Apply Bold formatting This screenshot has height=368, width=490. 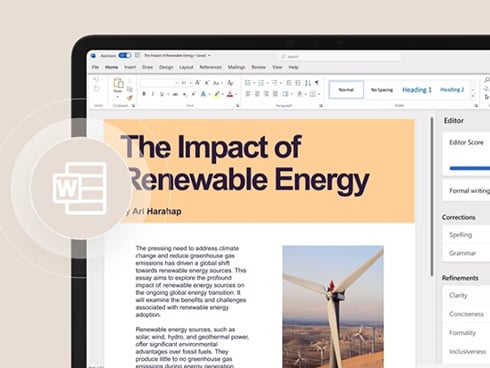(144, 94)
